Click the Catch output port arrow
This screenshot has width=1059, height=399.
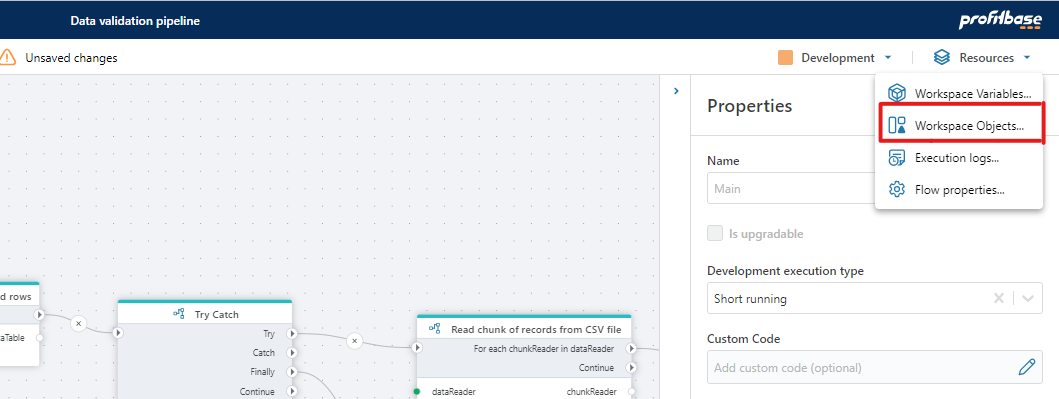292,352
